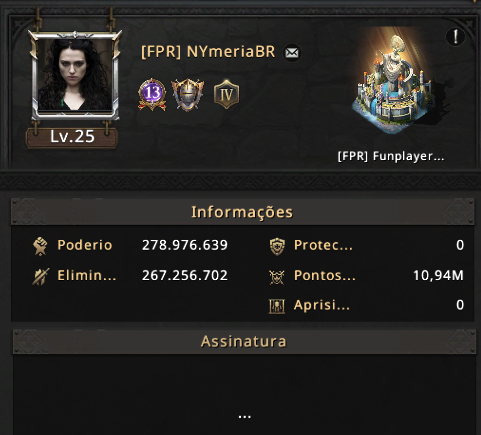The height and width of the screenshot is (435, 481).
Task: Select the Assinatura section header
Action: point(244,341)
